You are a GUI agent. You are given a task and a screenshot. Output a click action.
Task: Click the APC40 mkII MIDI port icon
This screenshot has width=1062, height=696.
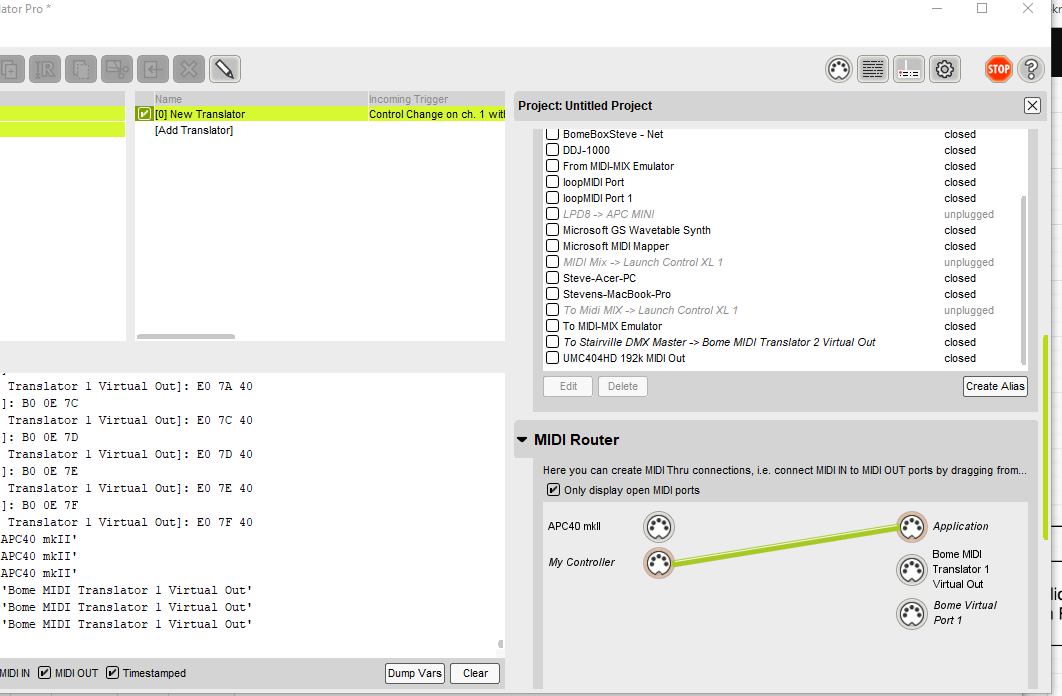[x=658, y=527]
